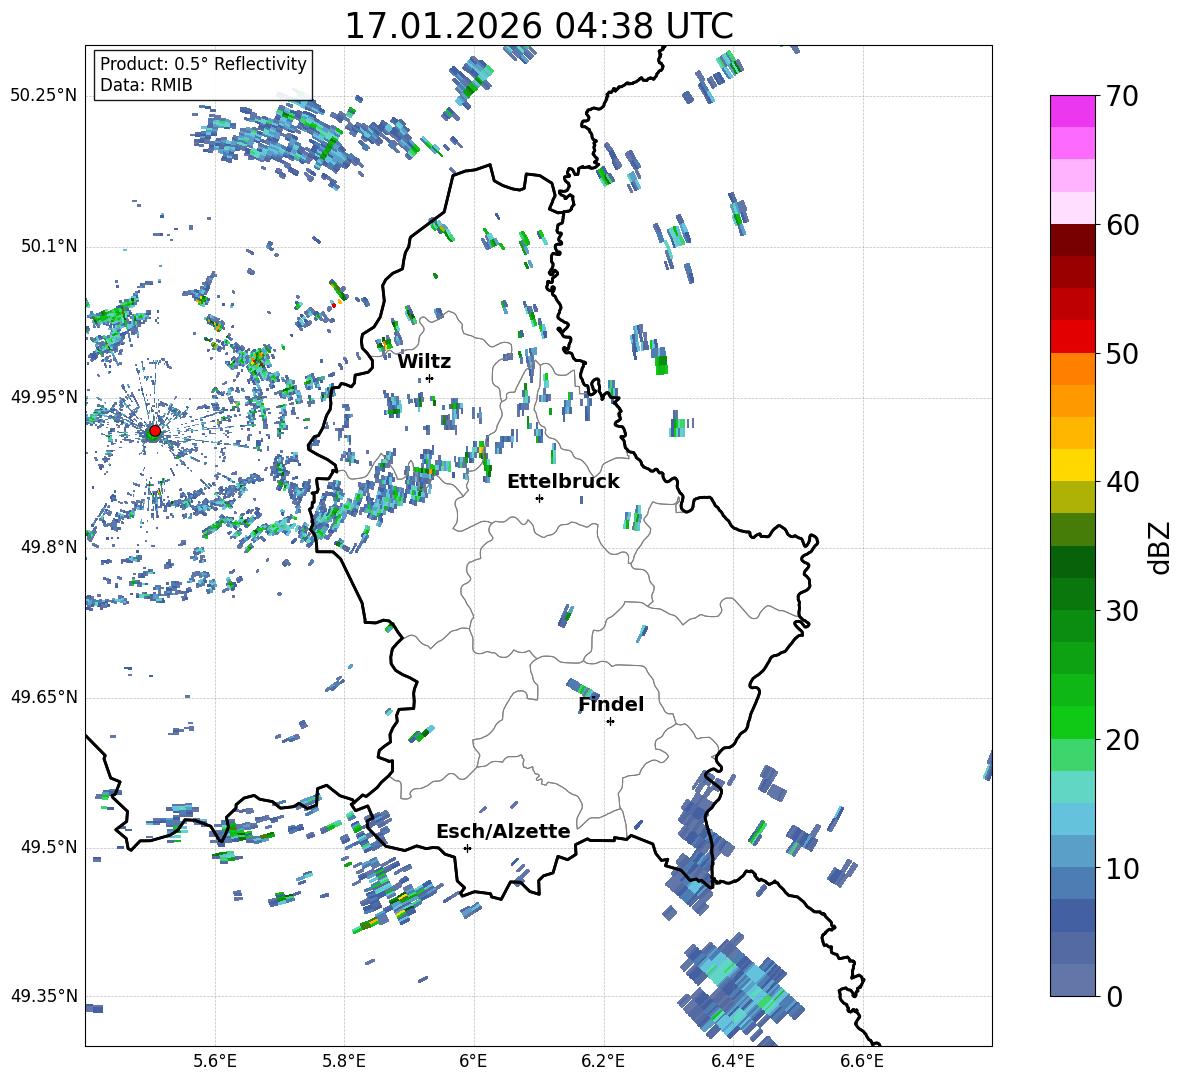Image resolution: width=1184 pixels, height=1081 pixels.
Task: Click the bright green swatch at 20 dBZ
Action: click(1072, 722)
